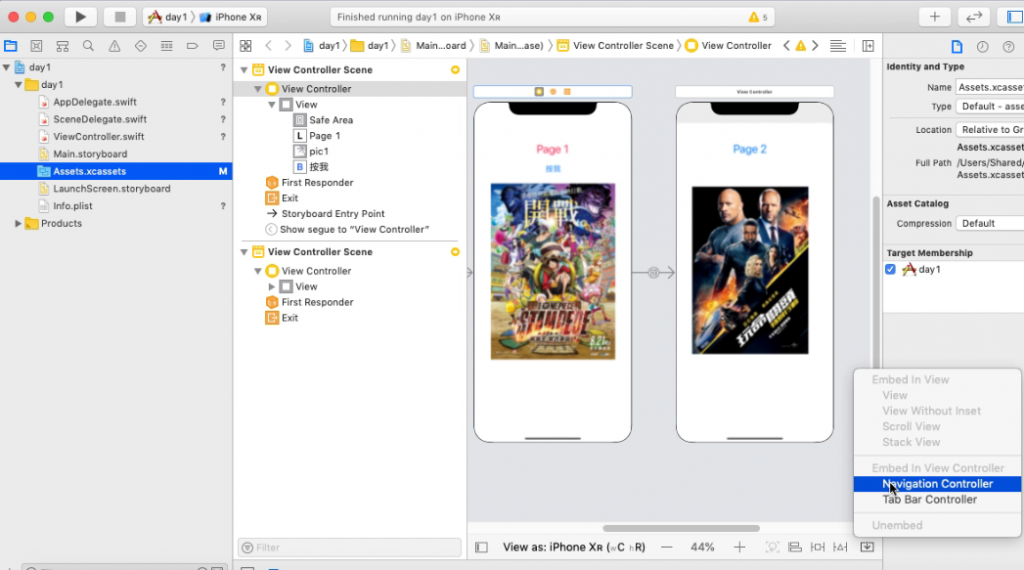Zoom out the storyboard canvas
The height and width of the screenshot is (570, 1024).
click(x=666, y=547)
